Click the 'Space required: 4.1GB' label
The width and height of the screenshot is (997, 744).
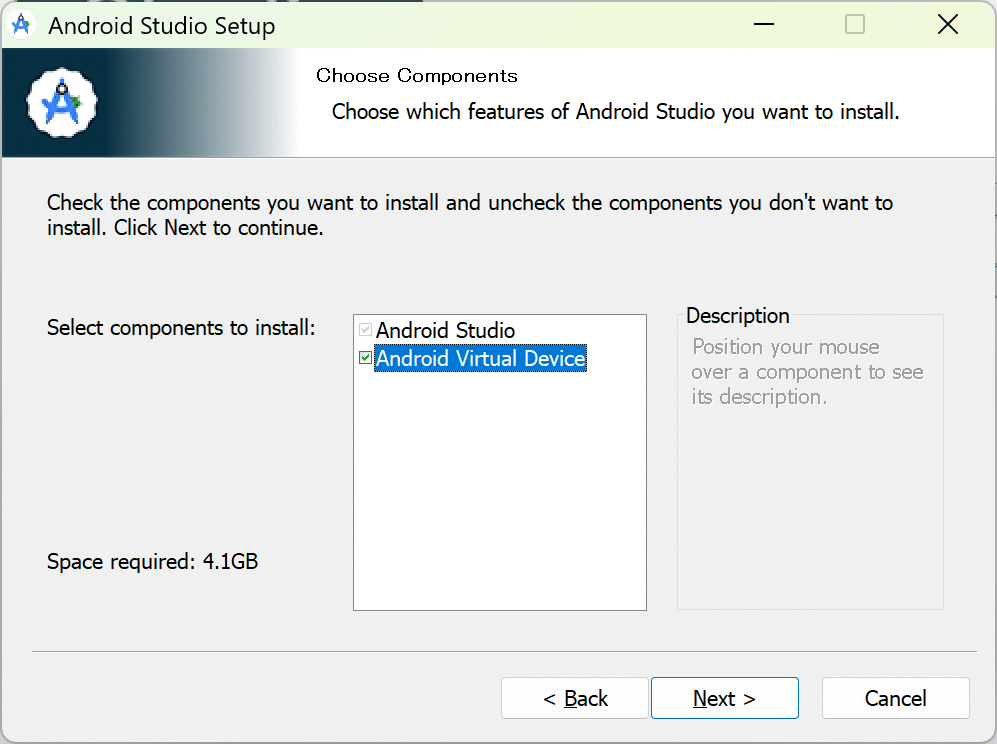[152, 562]
